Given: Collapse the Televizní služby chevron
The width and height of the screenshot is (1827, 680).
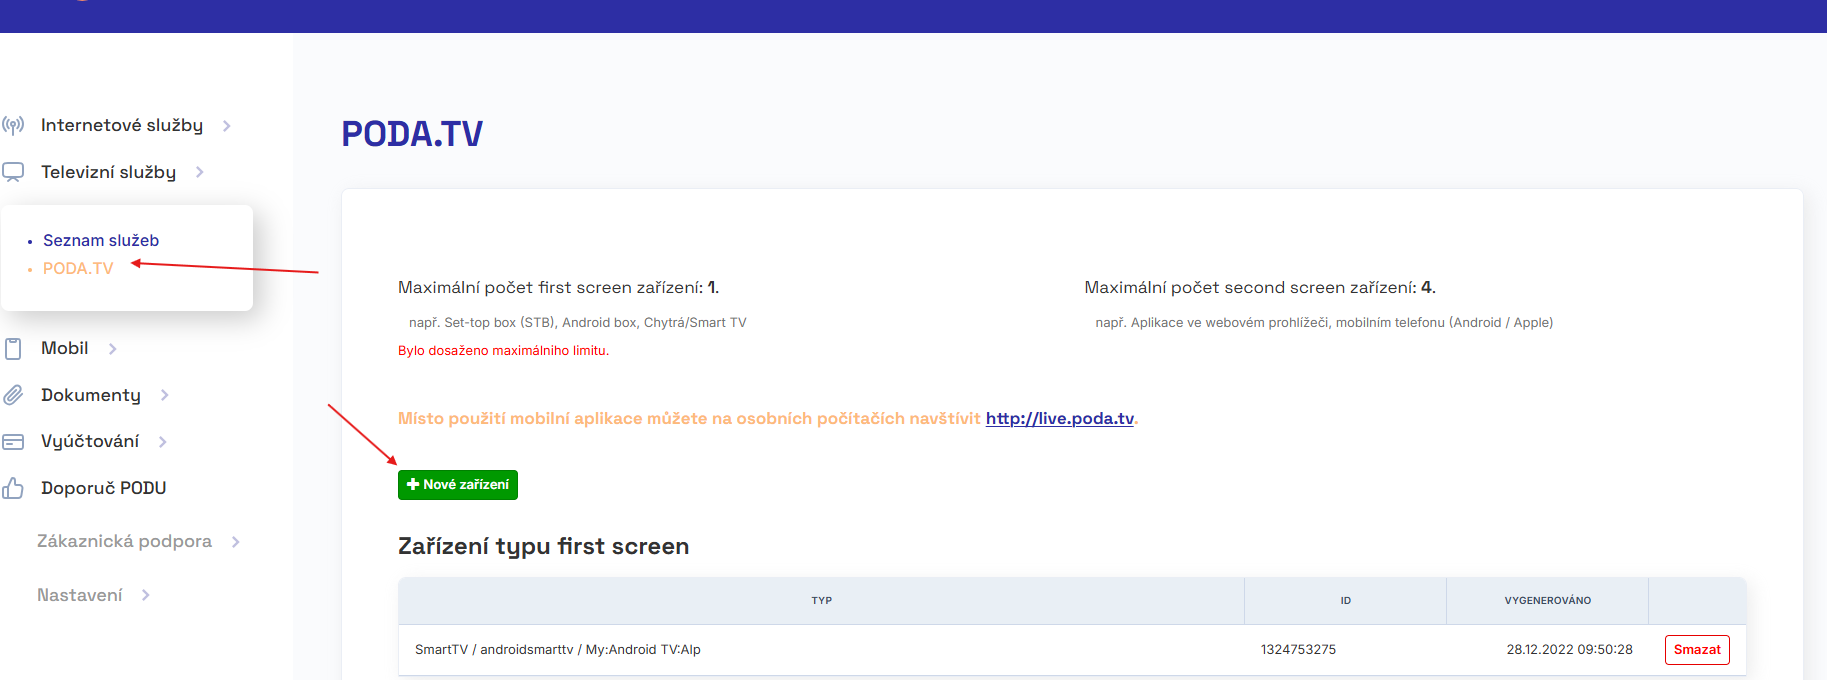Looking at the screenshot, I should coord(200,172).
